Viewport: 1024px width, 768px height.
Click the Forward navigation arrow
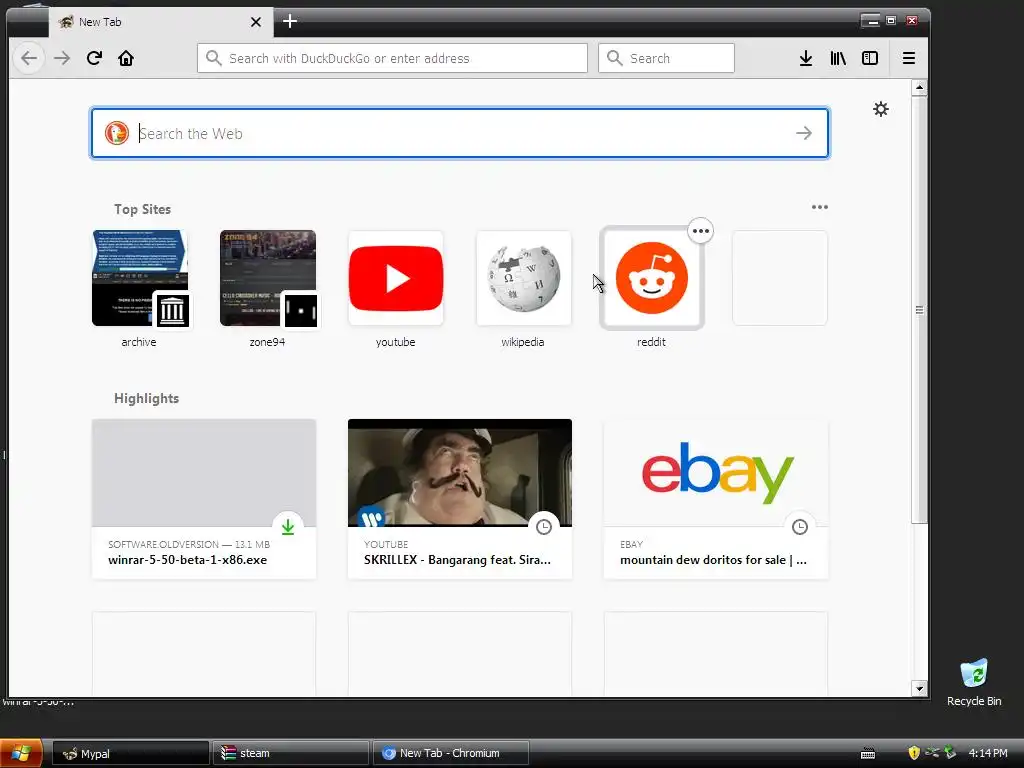tap(62, 58)
